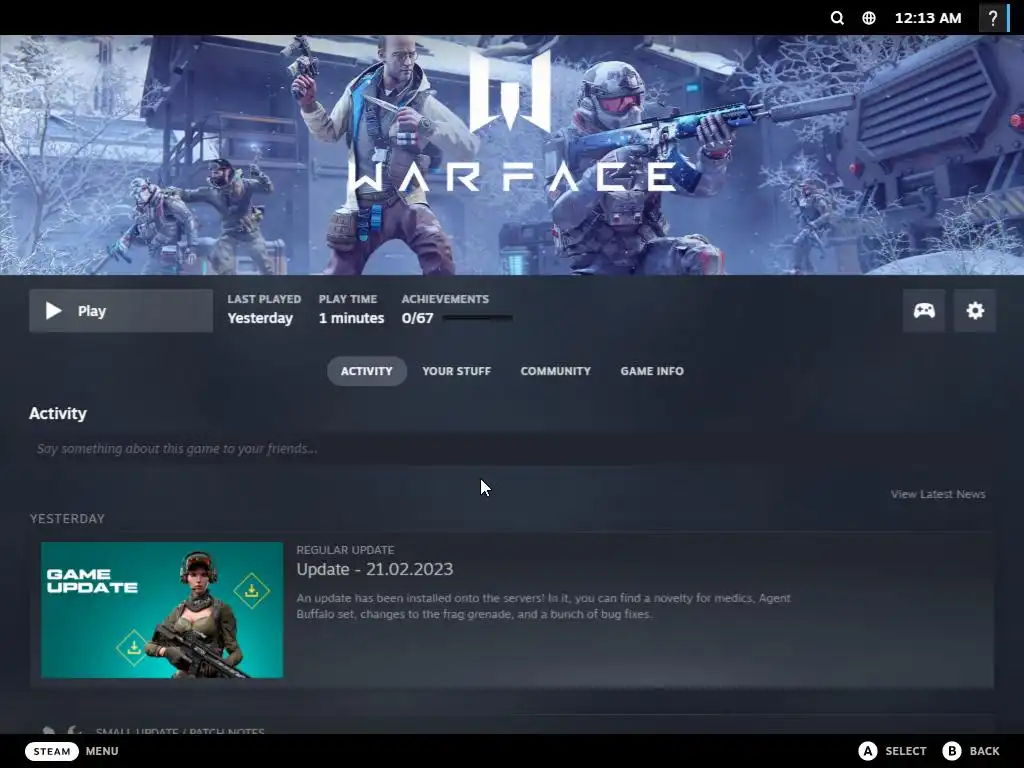
Task: Switch to the Community tab
Action: 555,371
